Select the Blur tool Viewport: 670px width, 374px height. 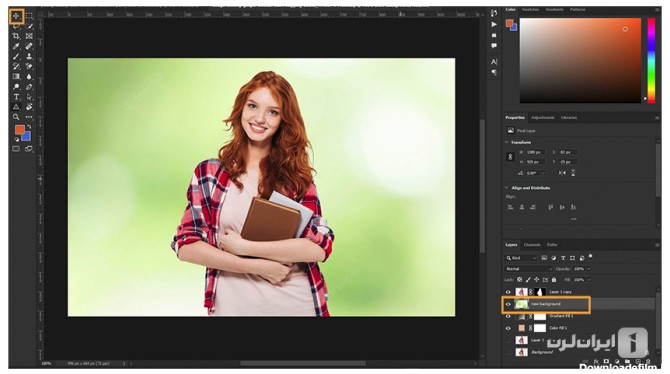click(29, 77)
